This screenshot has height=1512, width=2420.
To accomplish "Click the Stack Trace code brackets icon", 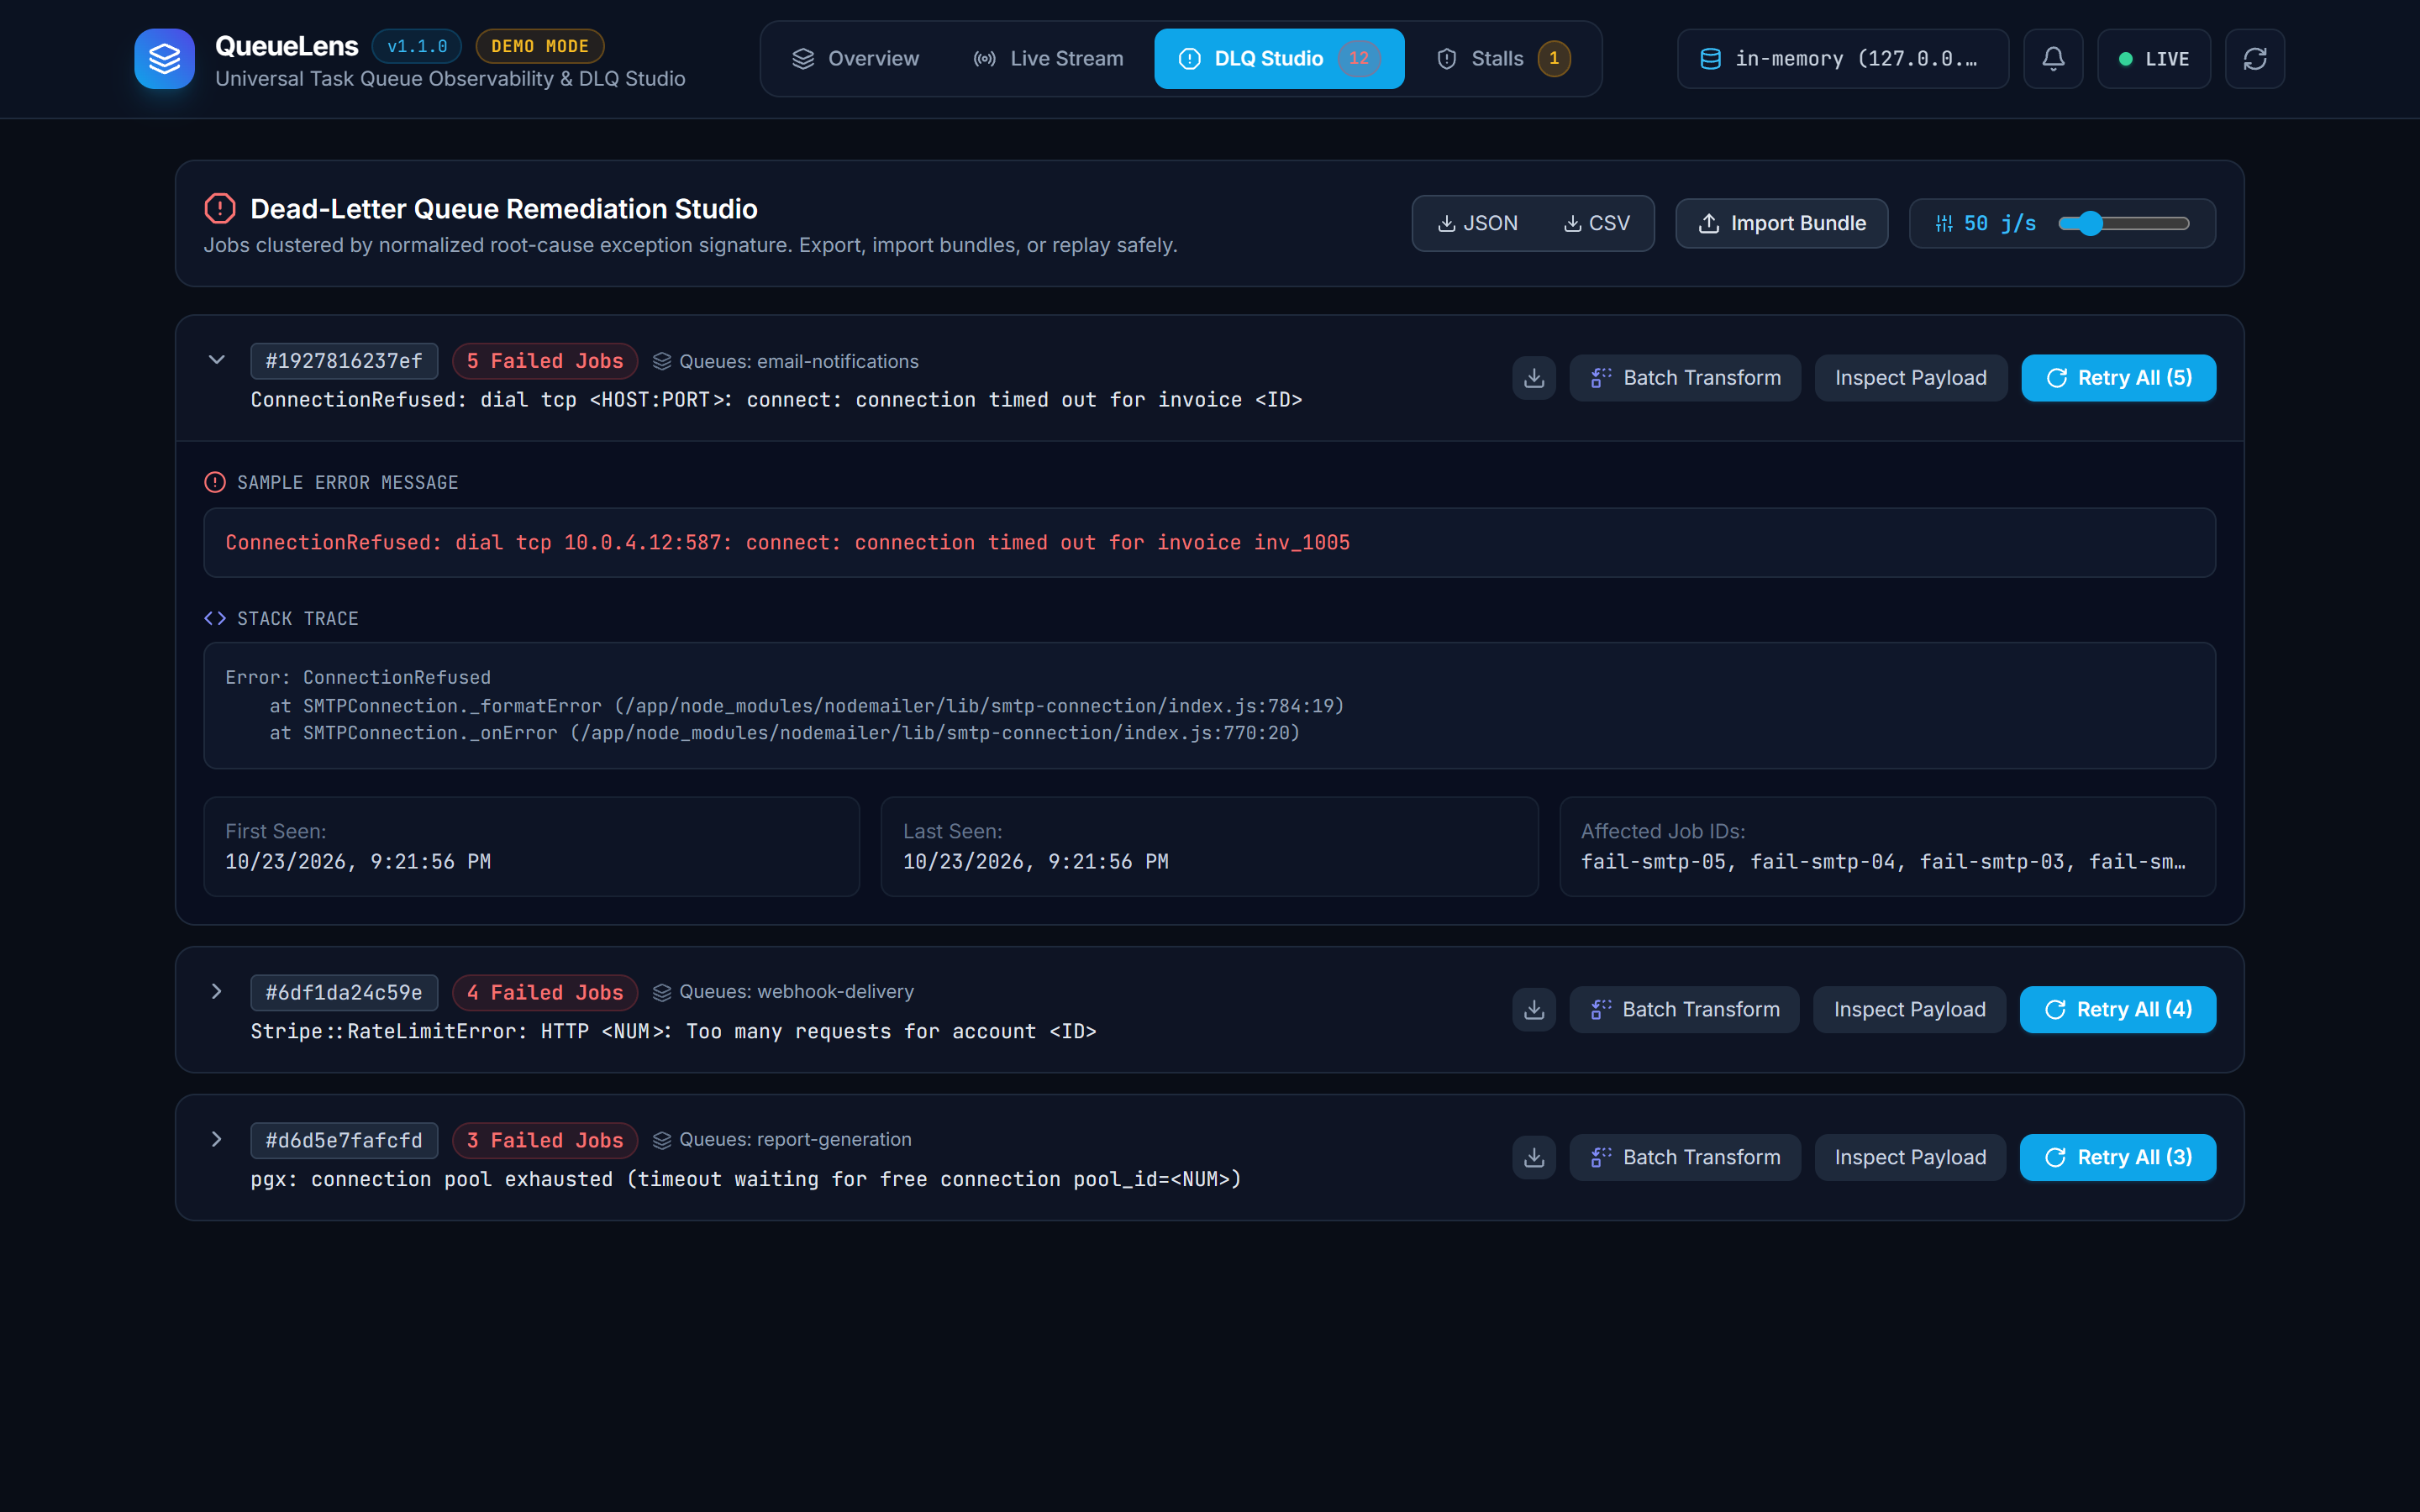I will [215, 618].
